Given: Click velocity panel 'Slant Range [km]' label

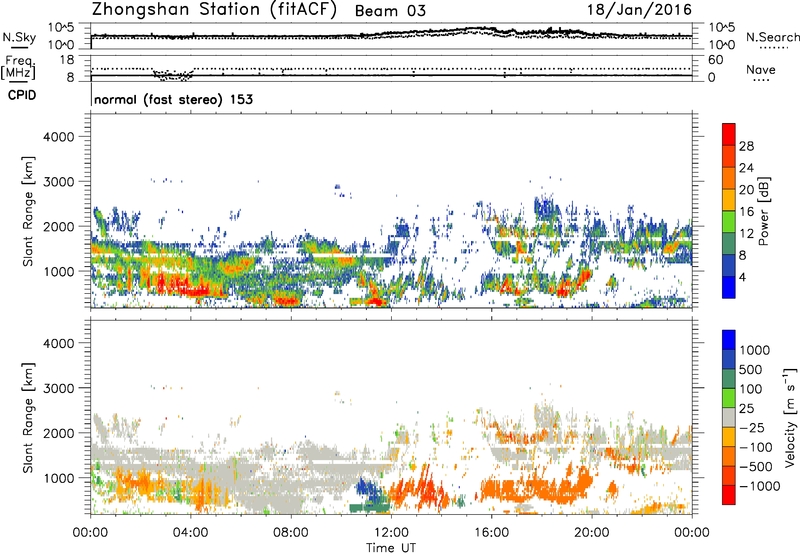Looking at the screenshot, I should (28, 418).
